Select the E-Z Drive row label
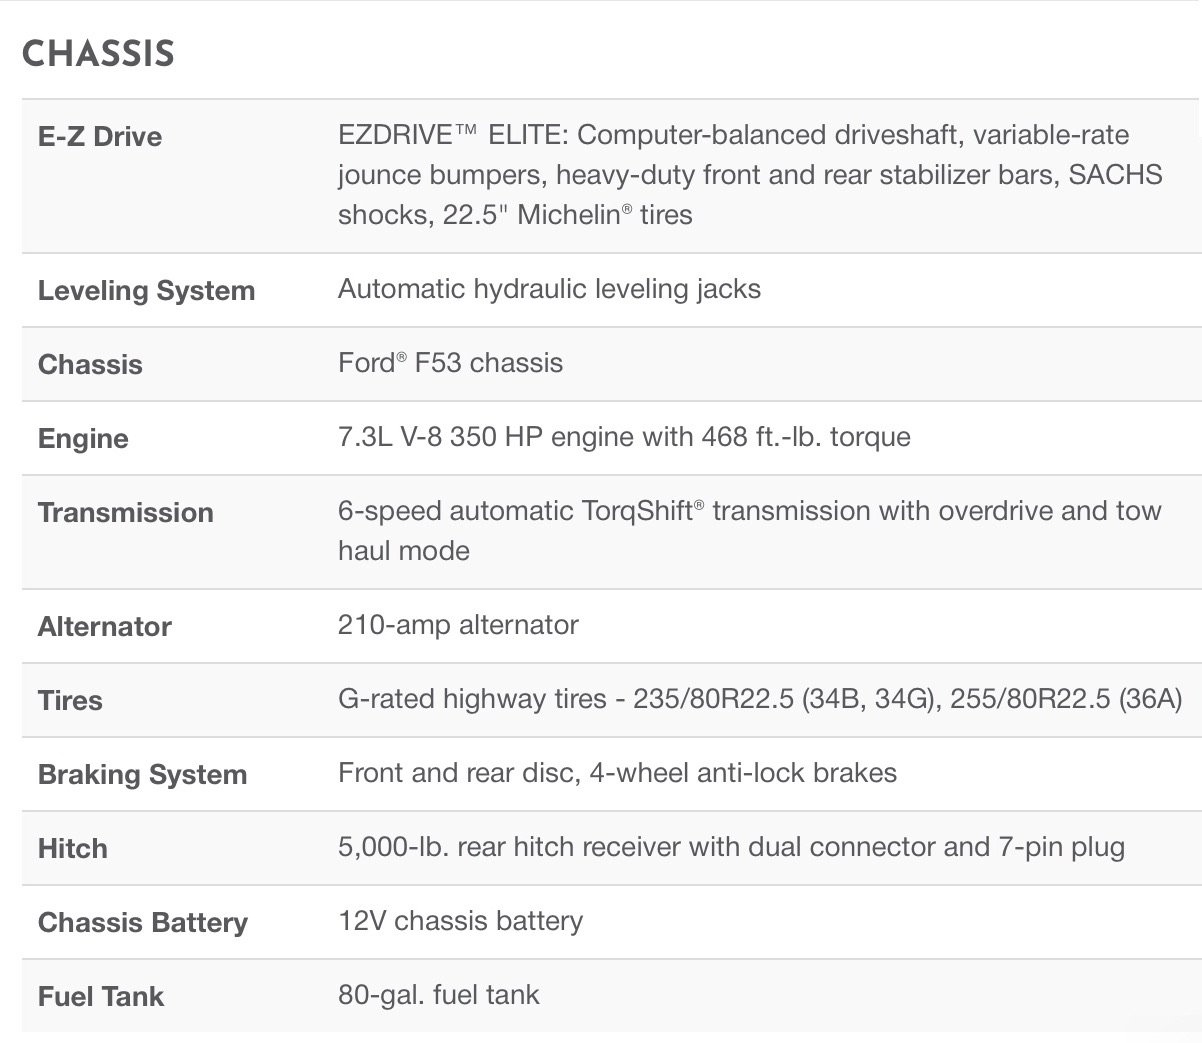Screen dimensions: 1202x1043 pyautogui.click(x=100, y=137)
